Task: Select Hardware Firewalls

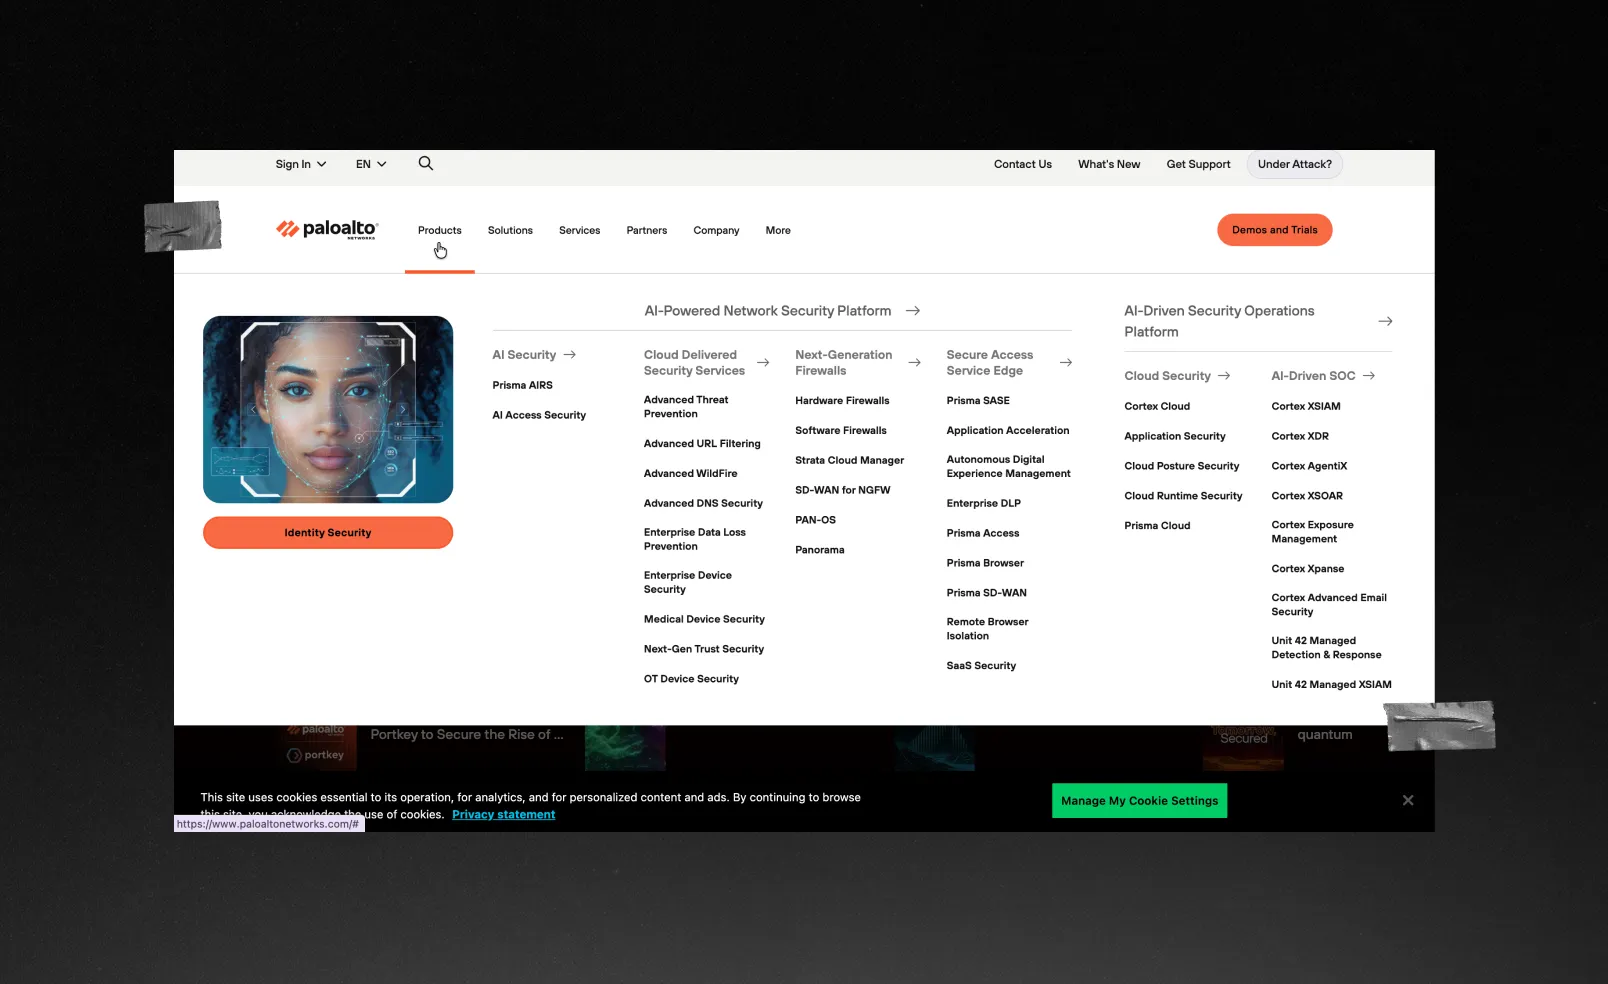Action: coord(842,401)
